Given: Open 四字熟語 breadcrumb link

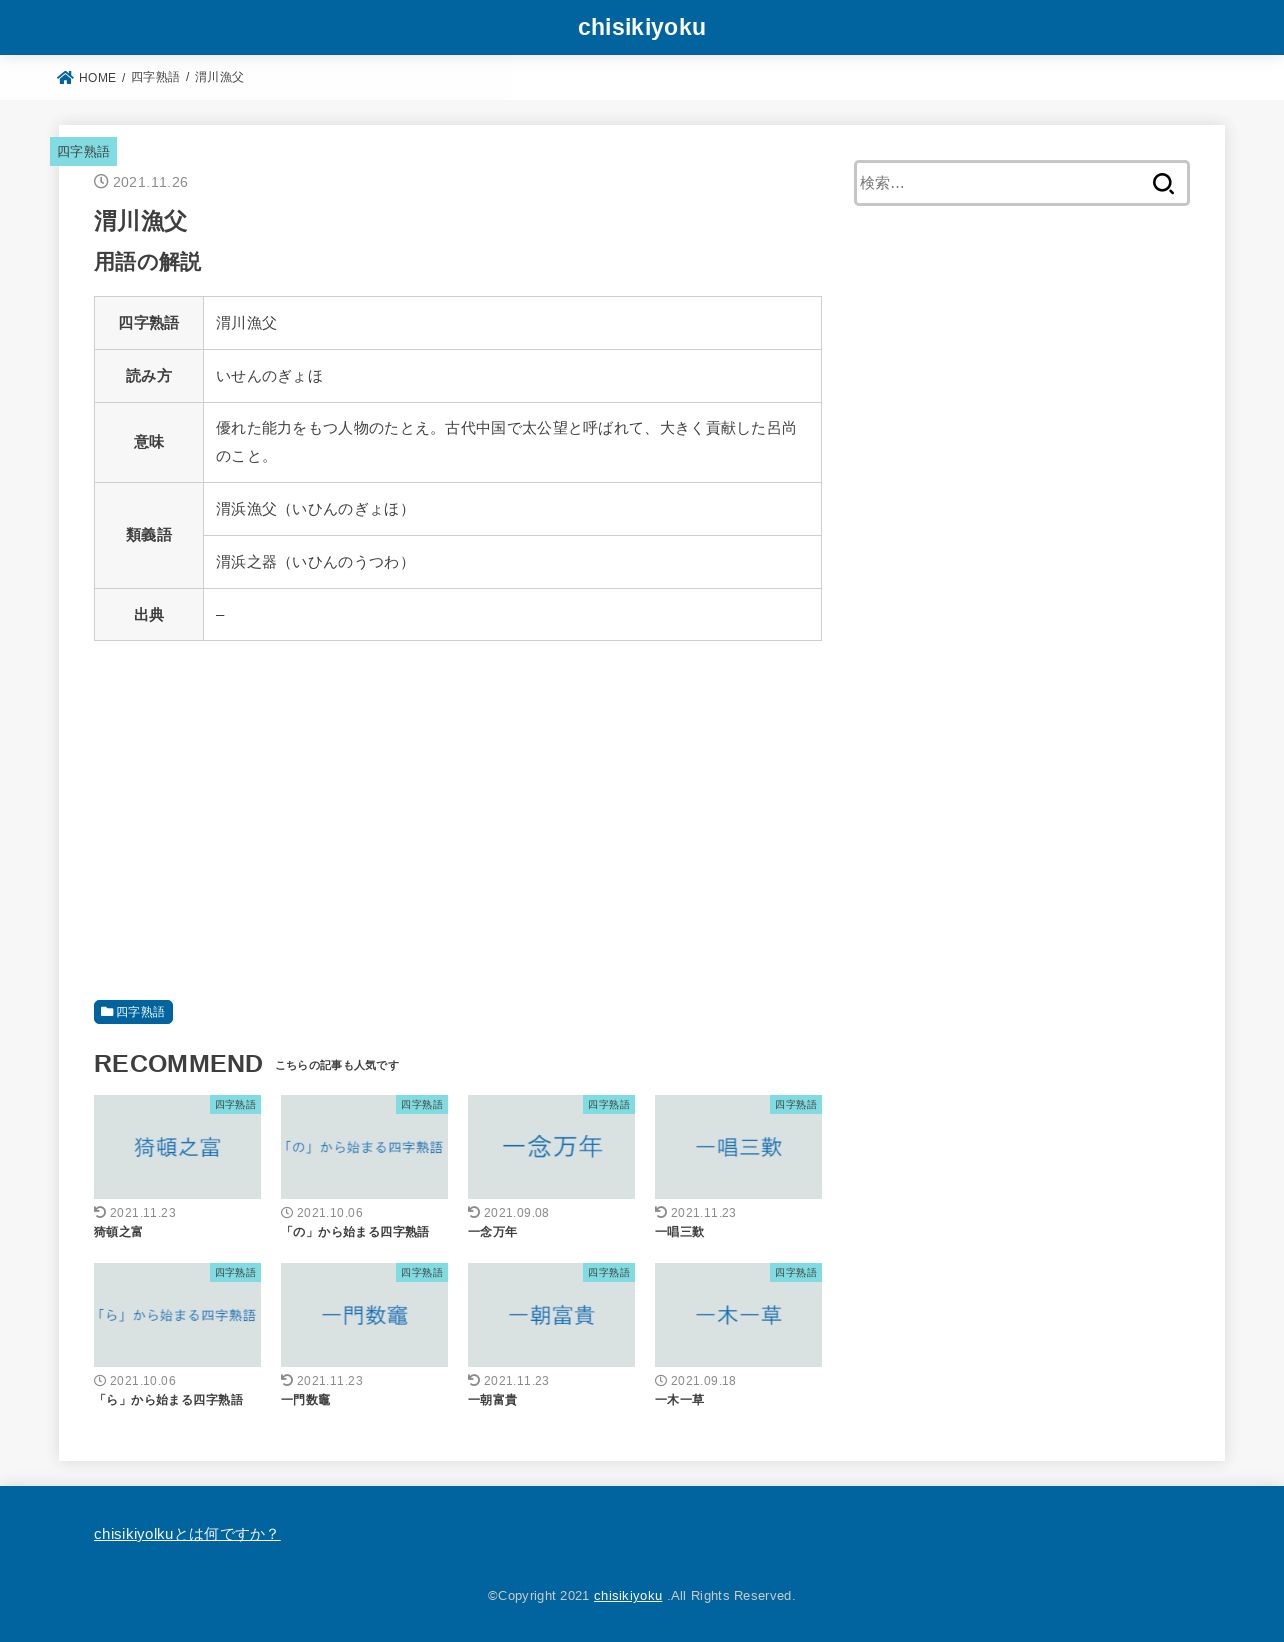Looking at the screenshot, I should click(155, 78).
